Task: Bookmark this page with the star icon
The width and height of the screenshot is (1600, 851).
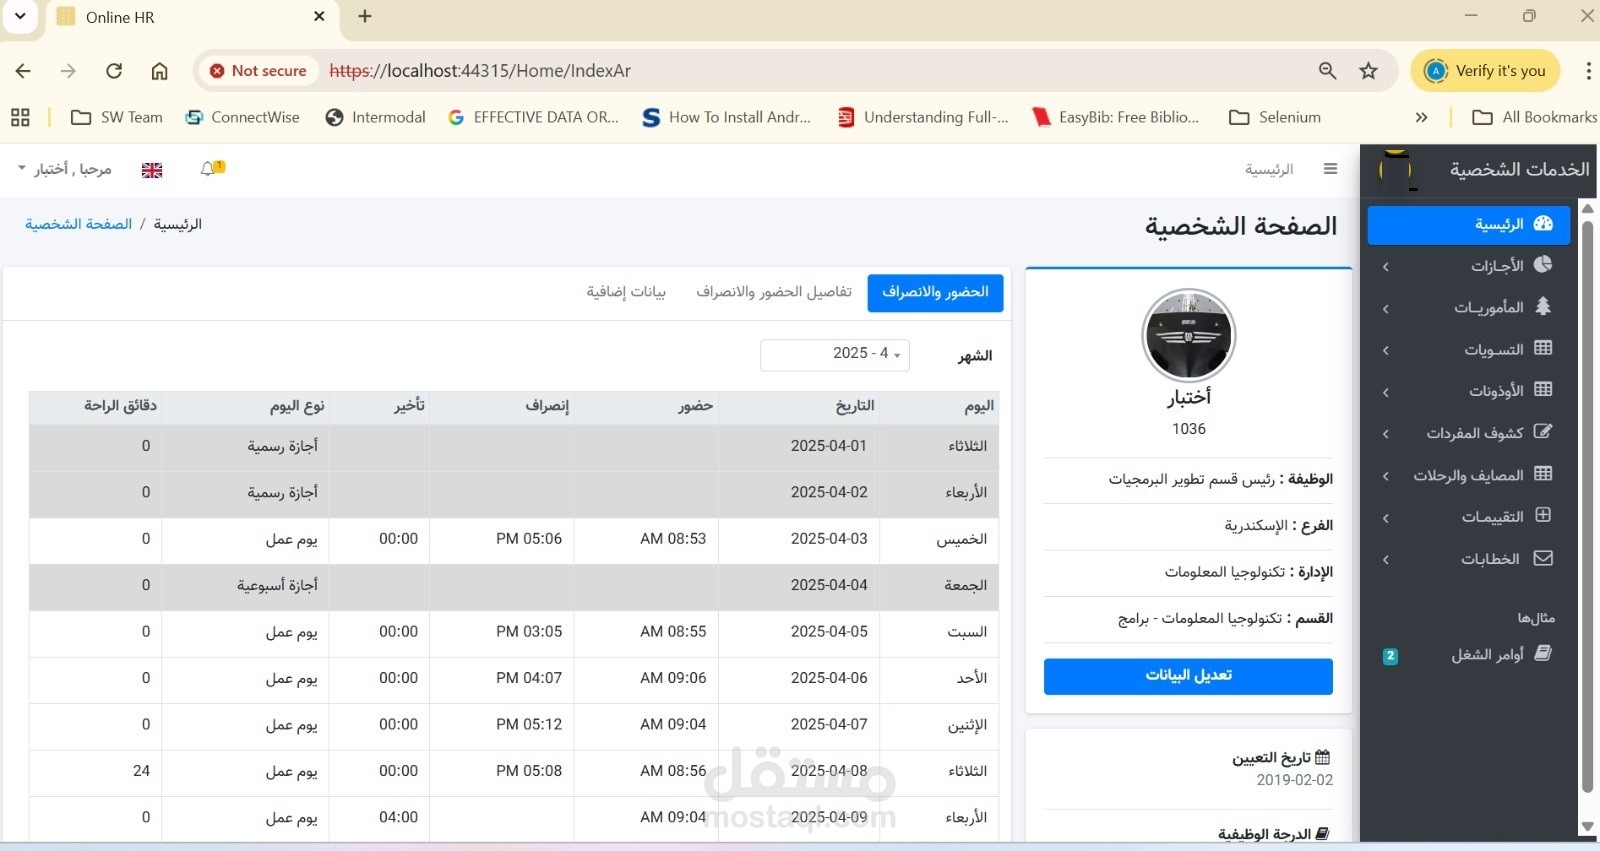Action: click(1368, 71)
